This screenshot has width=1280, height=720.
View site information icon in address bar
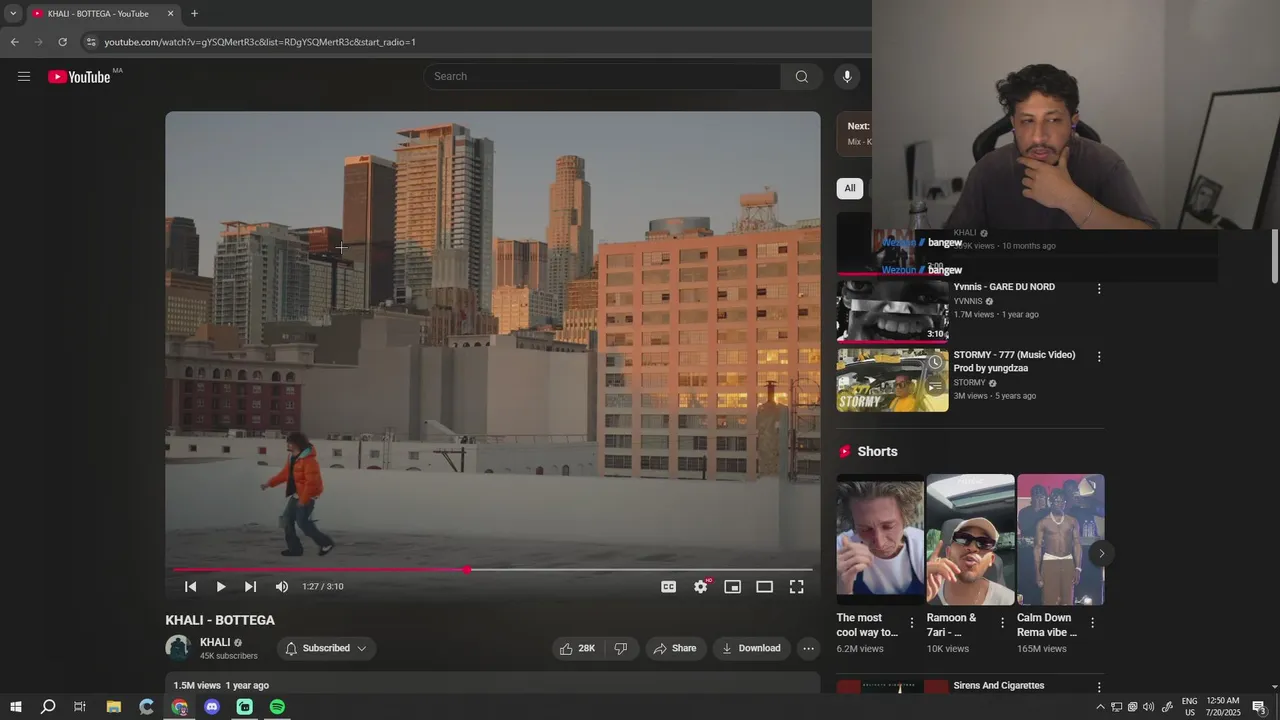click(91, 42)
